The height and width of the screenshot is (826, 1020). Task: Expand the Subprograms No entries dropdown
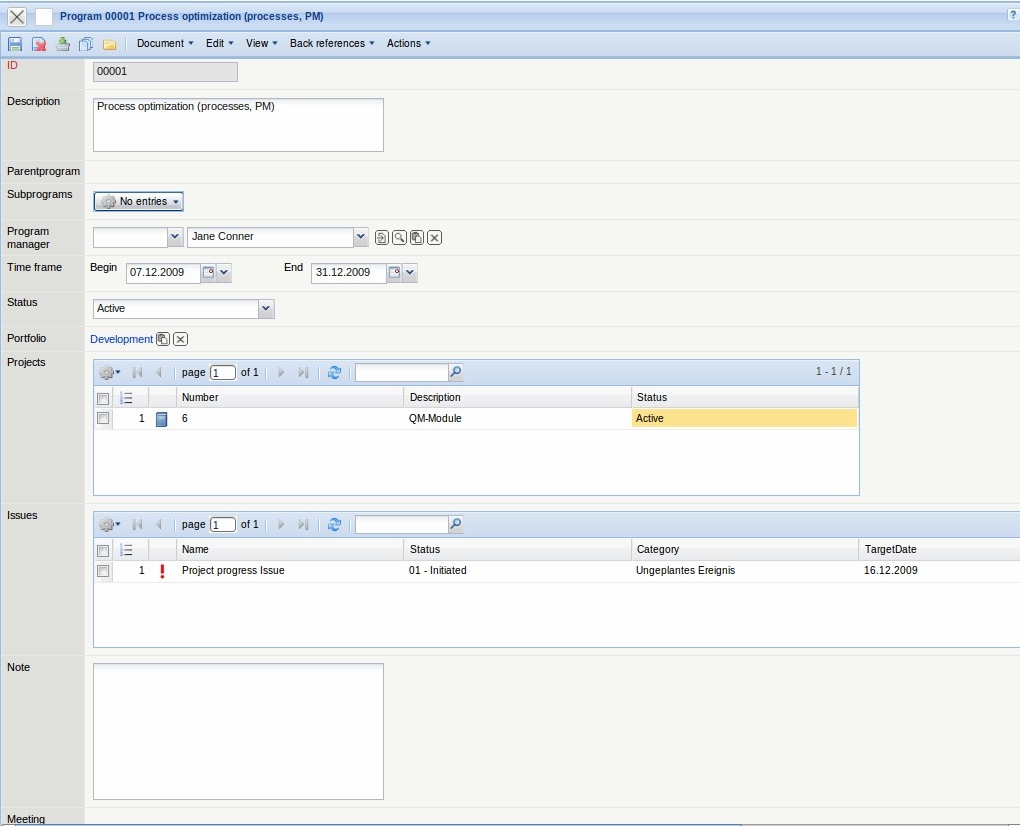pyautogui.click(x=139, y=202)
